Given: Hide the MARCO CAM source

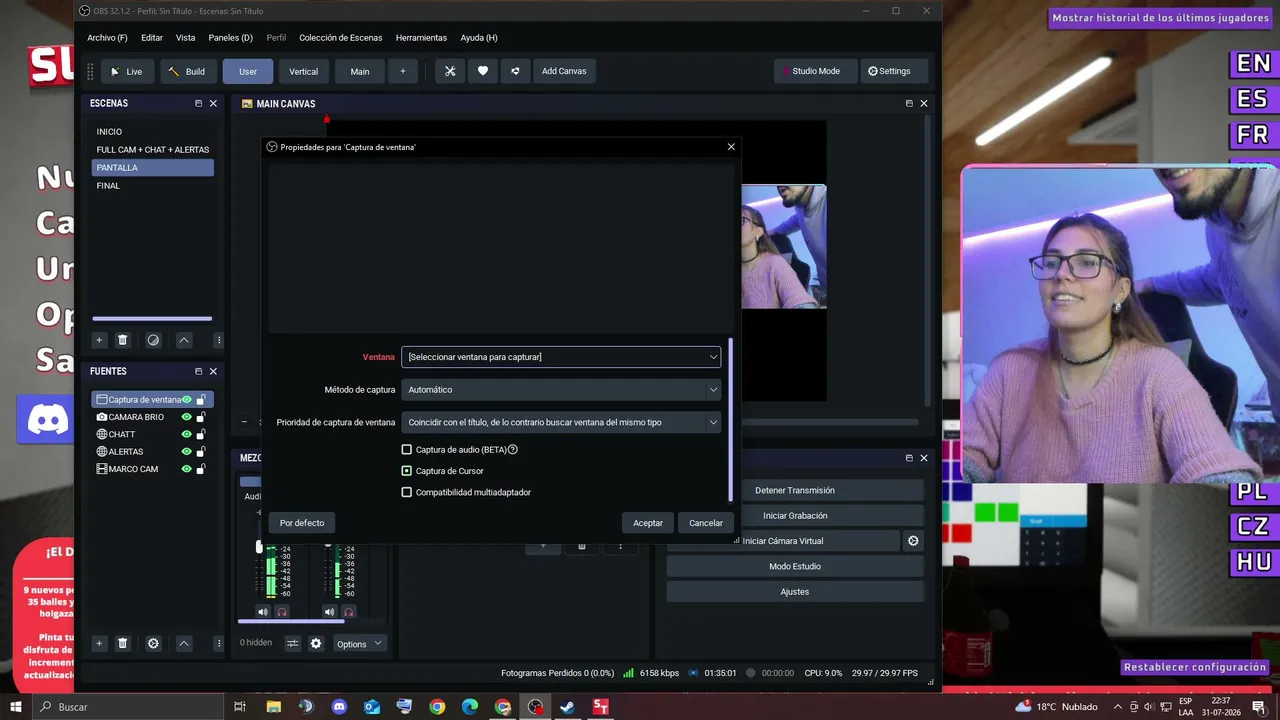Looking at the screenshot, I should tap(186, 469).
